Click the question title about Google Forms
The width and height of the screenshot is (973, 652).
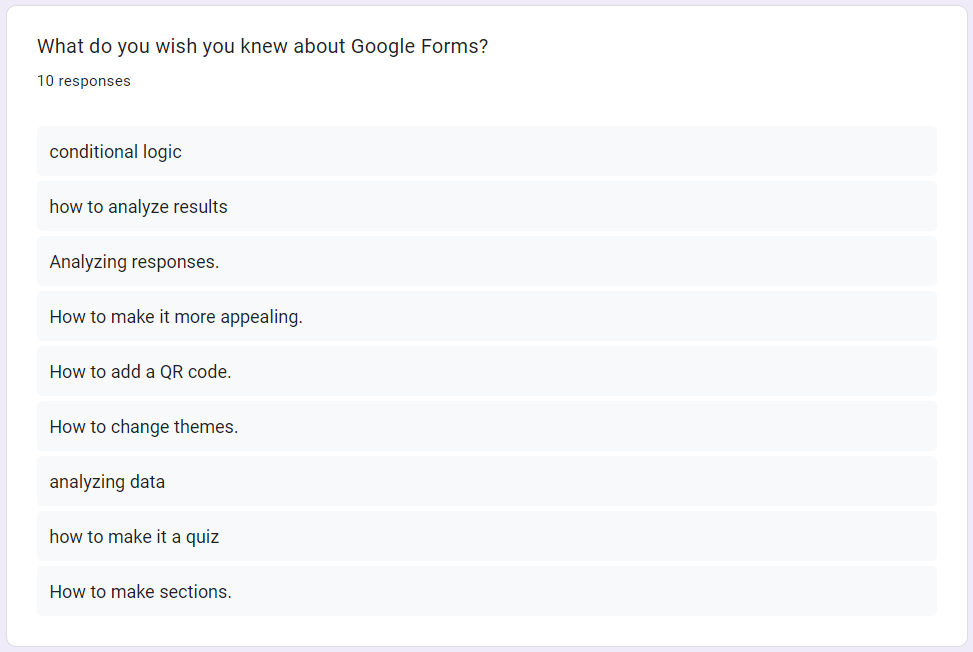click(262, 46)
